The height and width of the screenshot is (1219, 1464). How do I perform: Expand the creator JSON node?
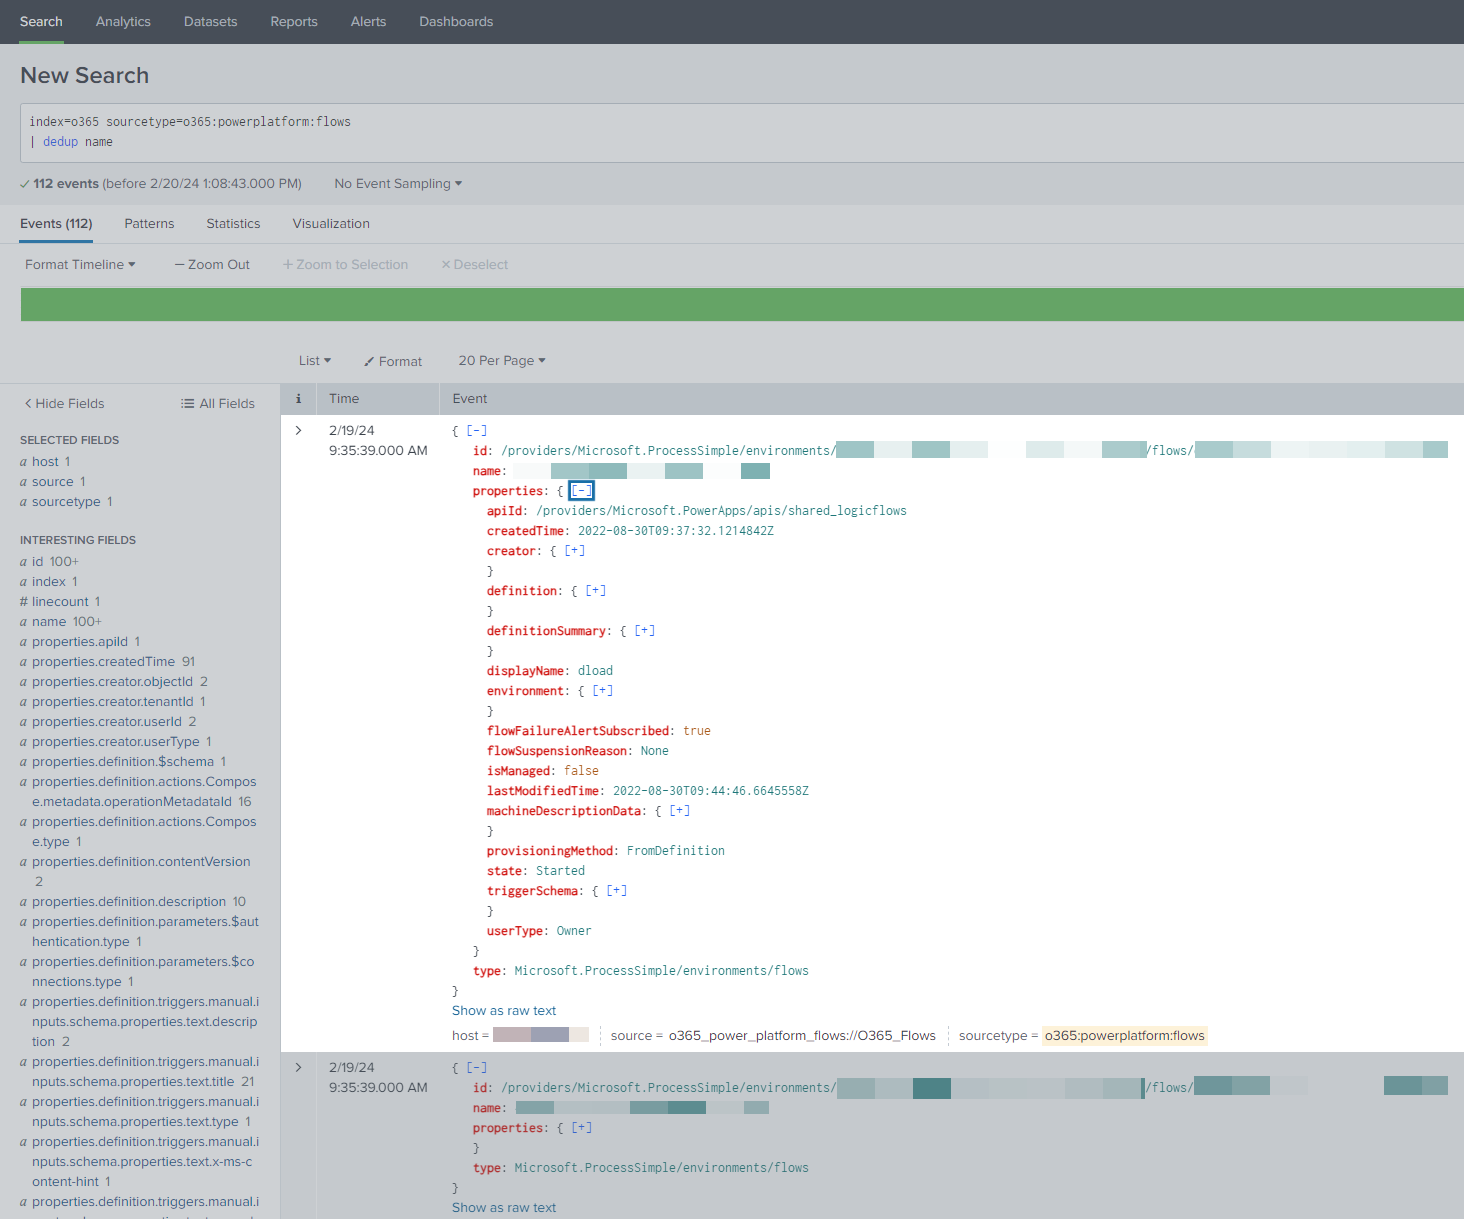point(575,551)
